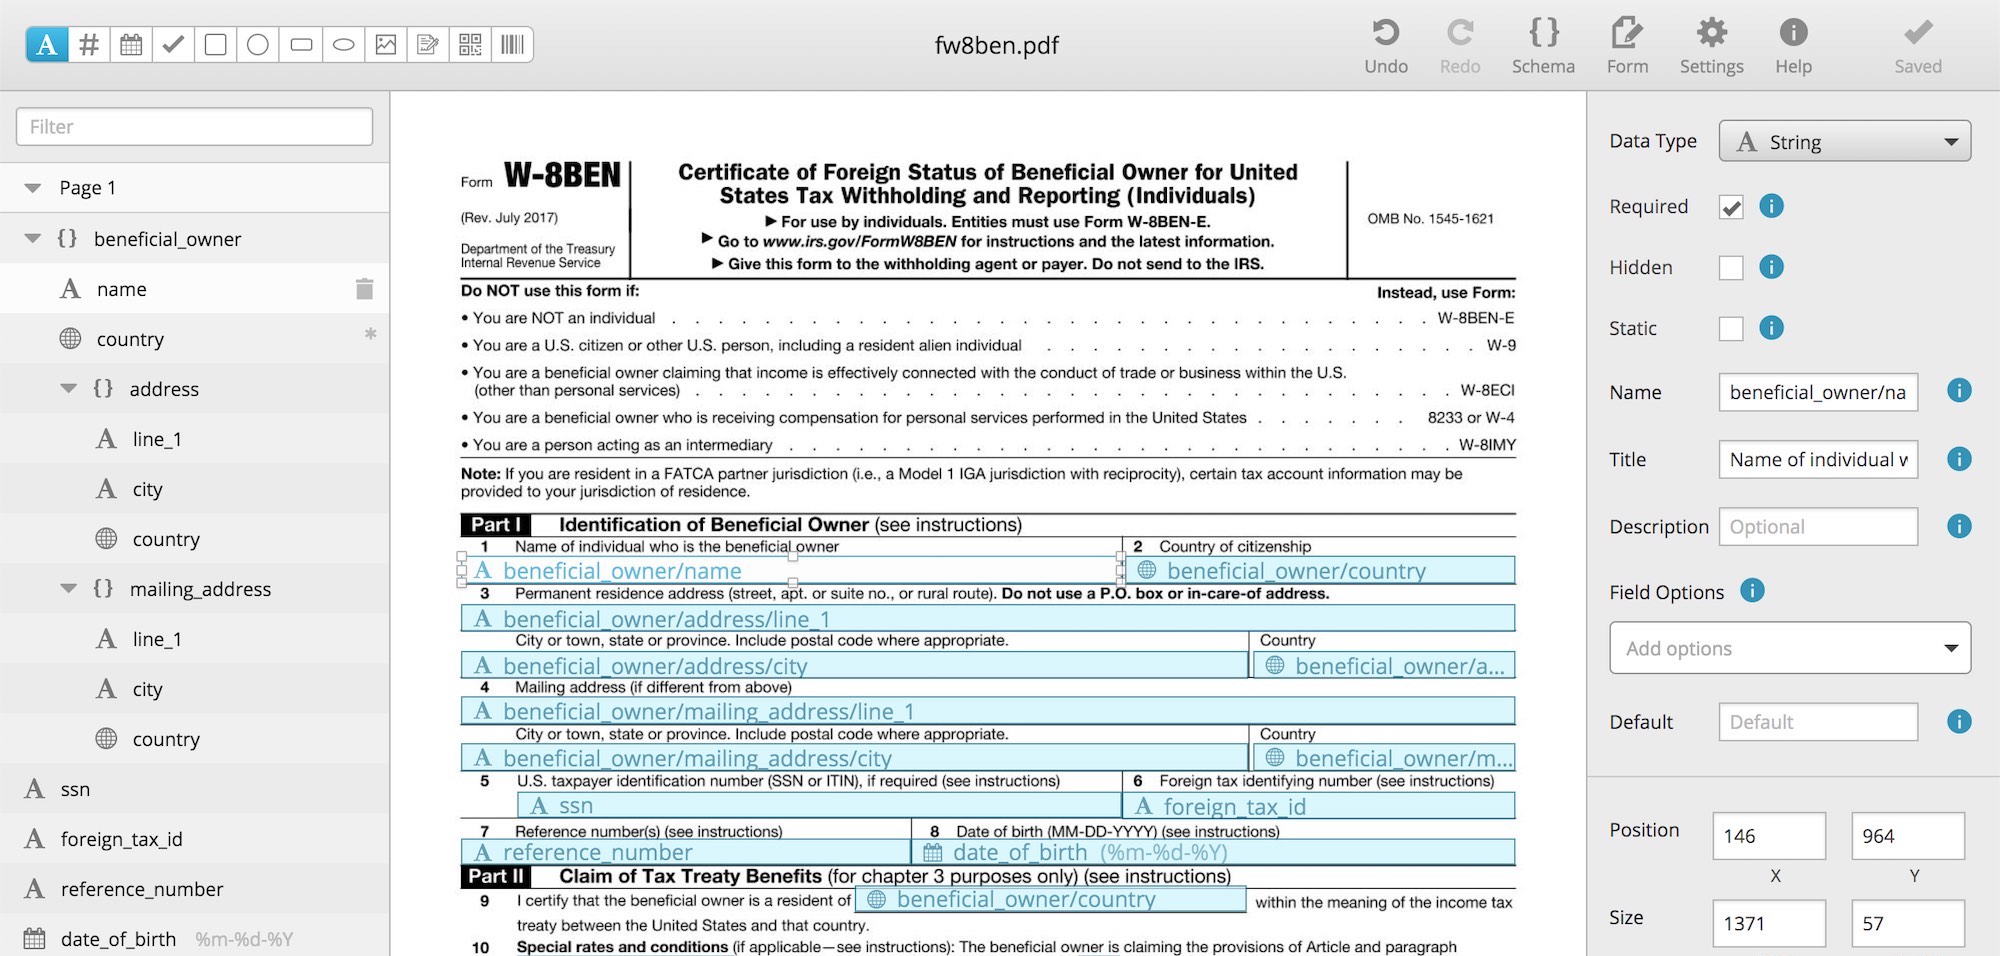2000x956 pixels.
Task: Delete the name field using the trash icon
Action: coord(364,288)
